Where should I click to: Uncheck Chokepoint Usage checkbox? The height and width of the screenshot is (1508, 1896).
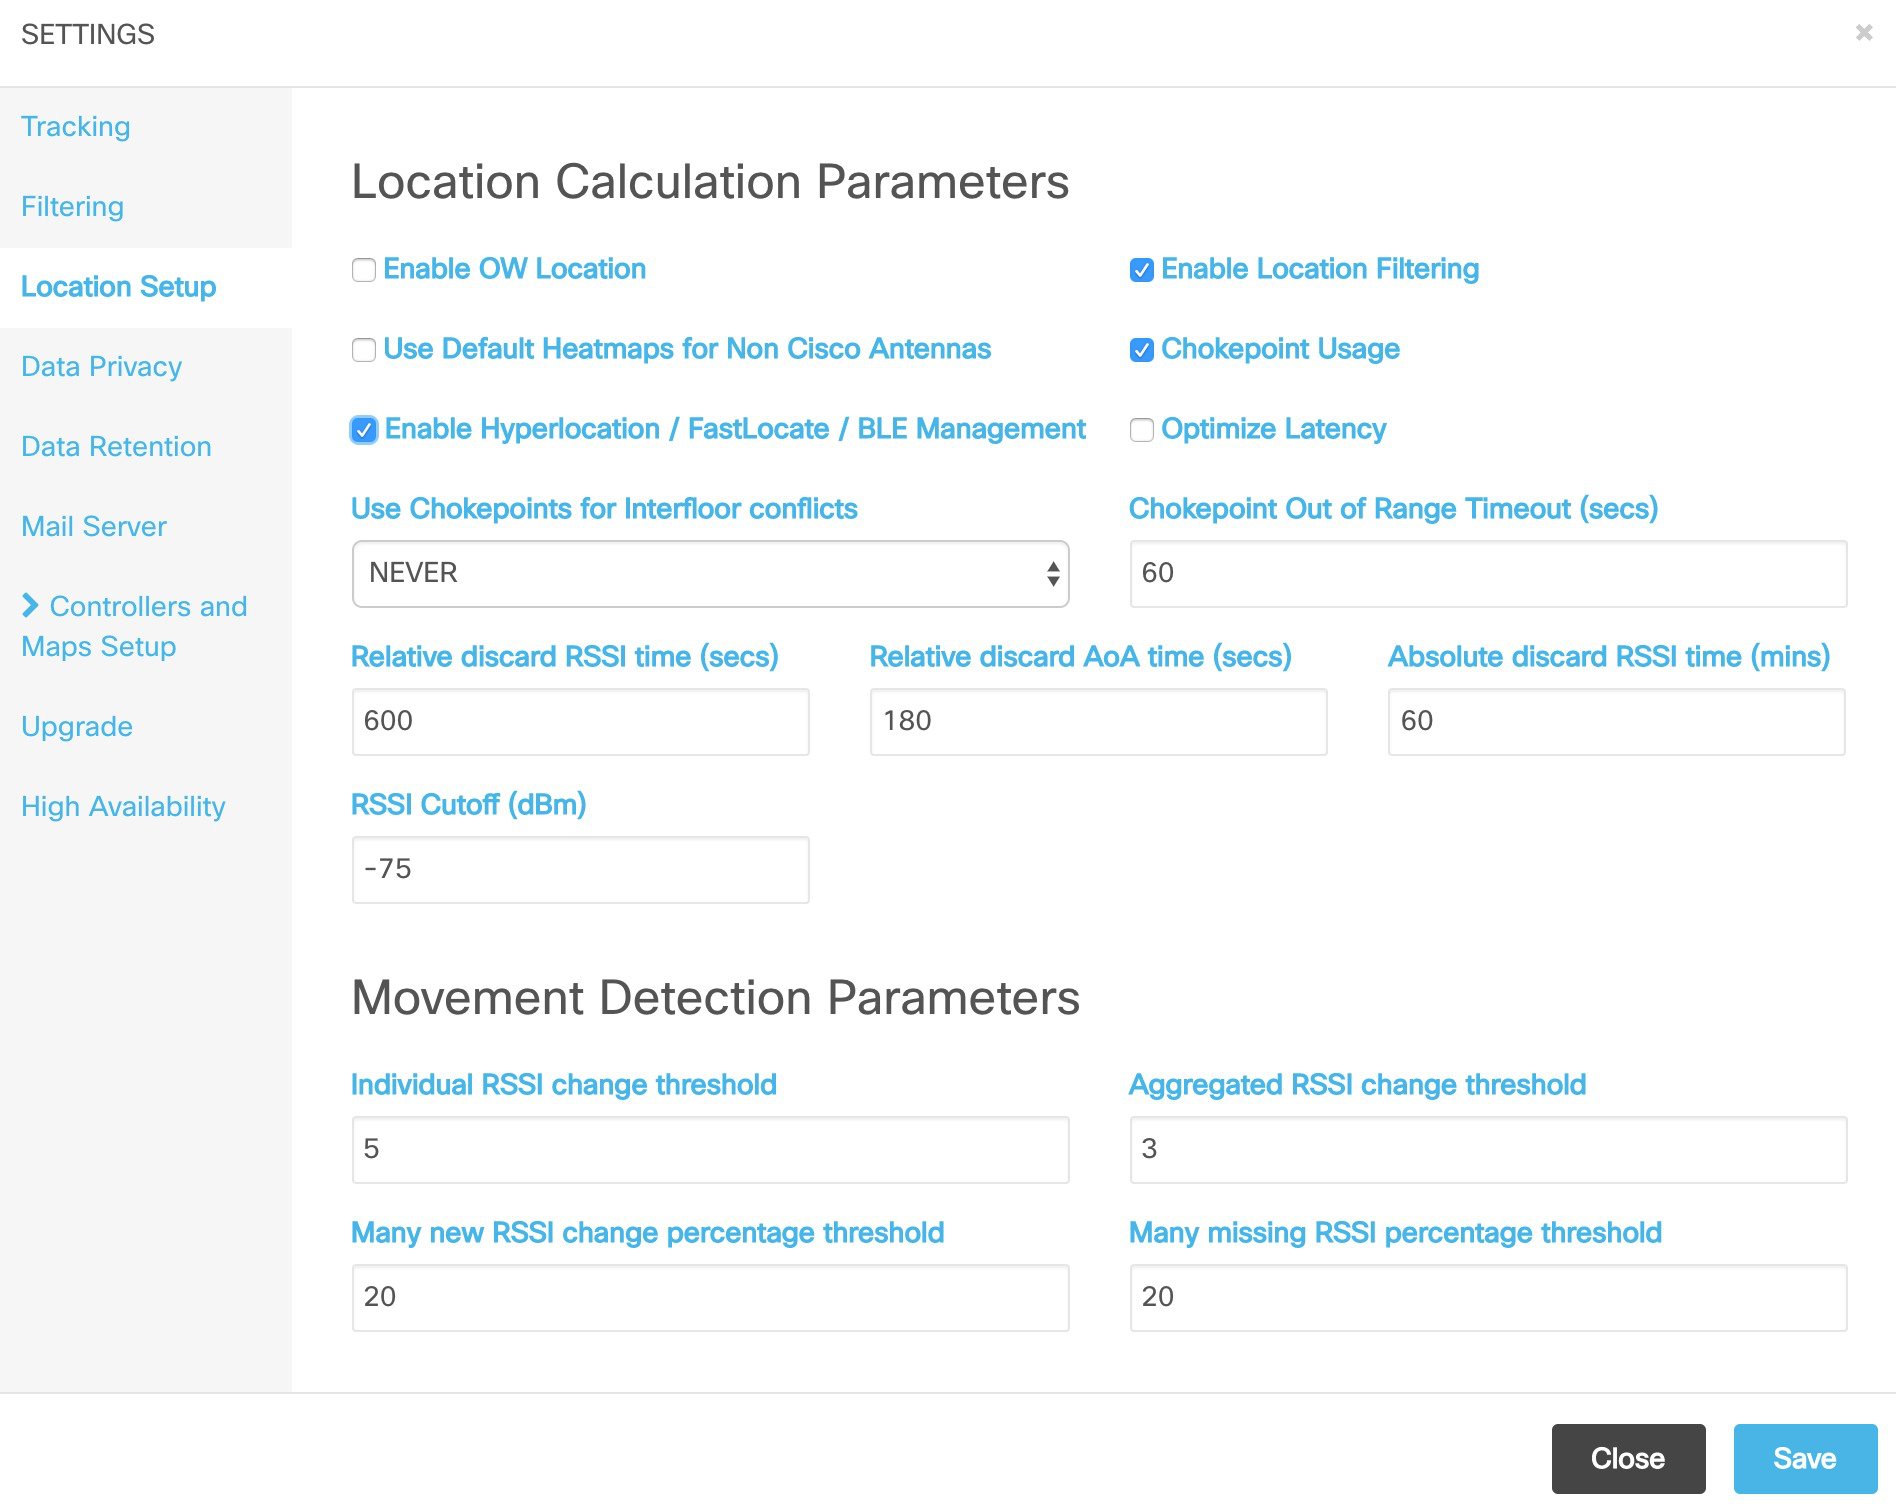tap(1141, 350)
